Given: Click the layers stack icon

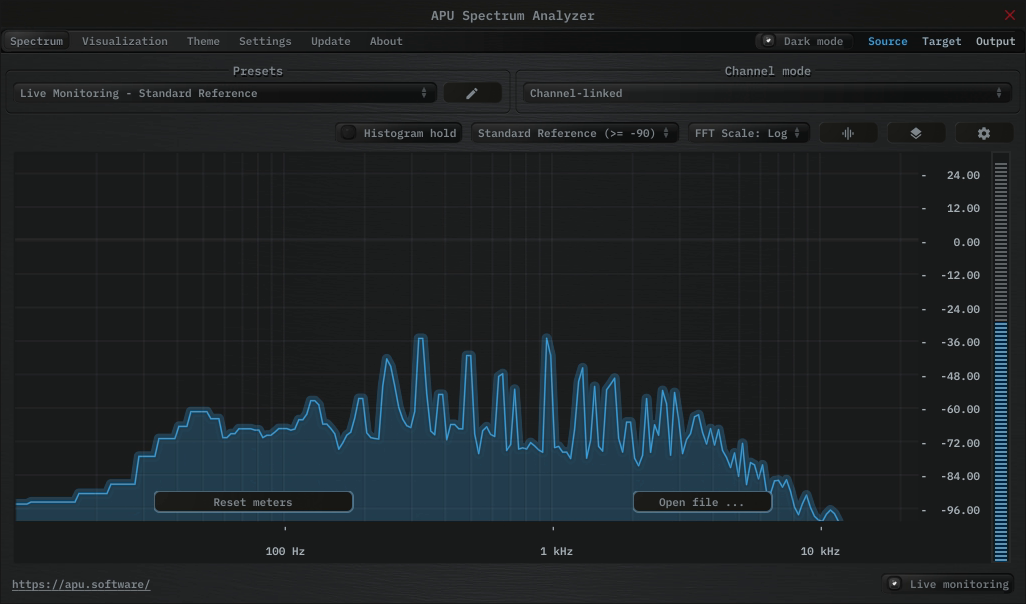Looking at the screenshot, I should (915, 133).
